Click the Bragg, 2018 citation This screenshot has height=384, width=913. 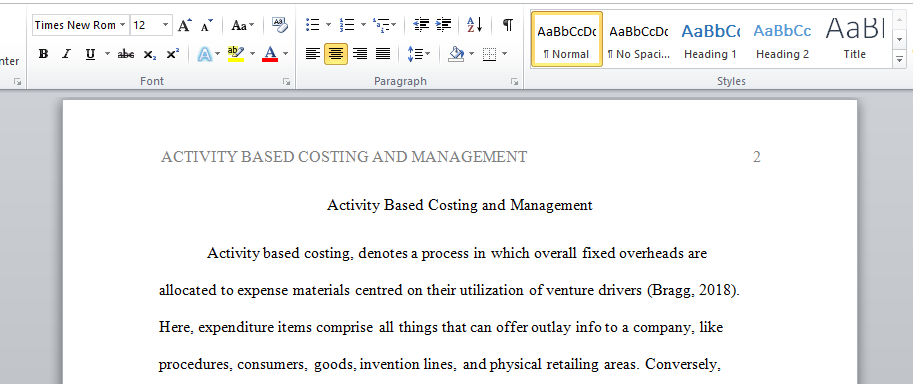click(x=693, y=290)
